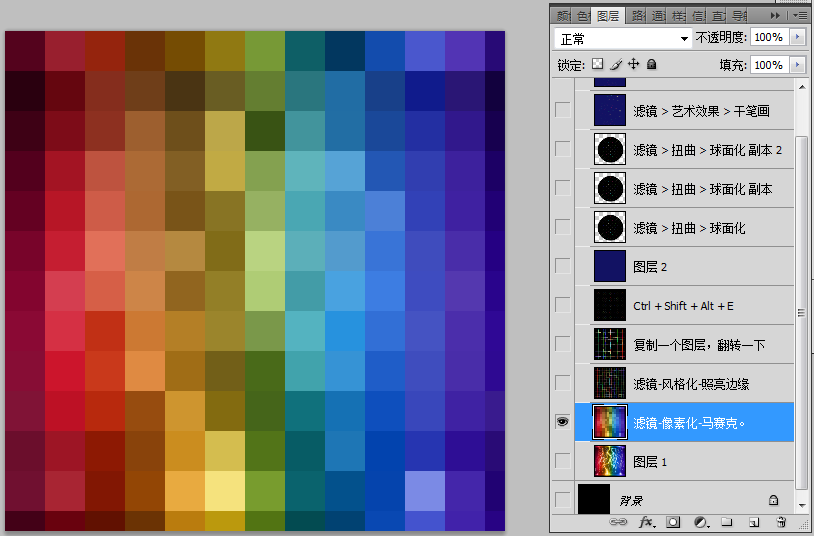
Task: Switch to the 路径 paths tab
Action: [637, 16]
